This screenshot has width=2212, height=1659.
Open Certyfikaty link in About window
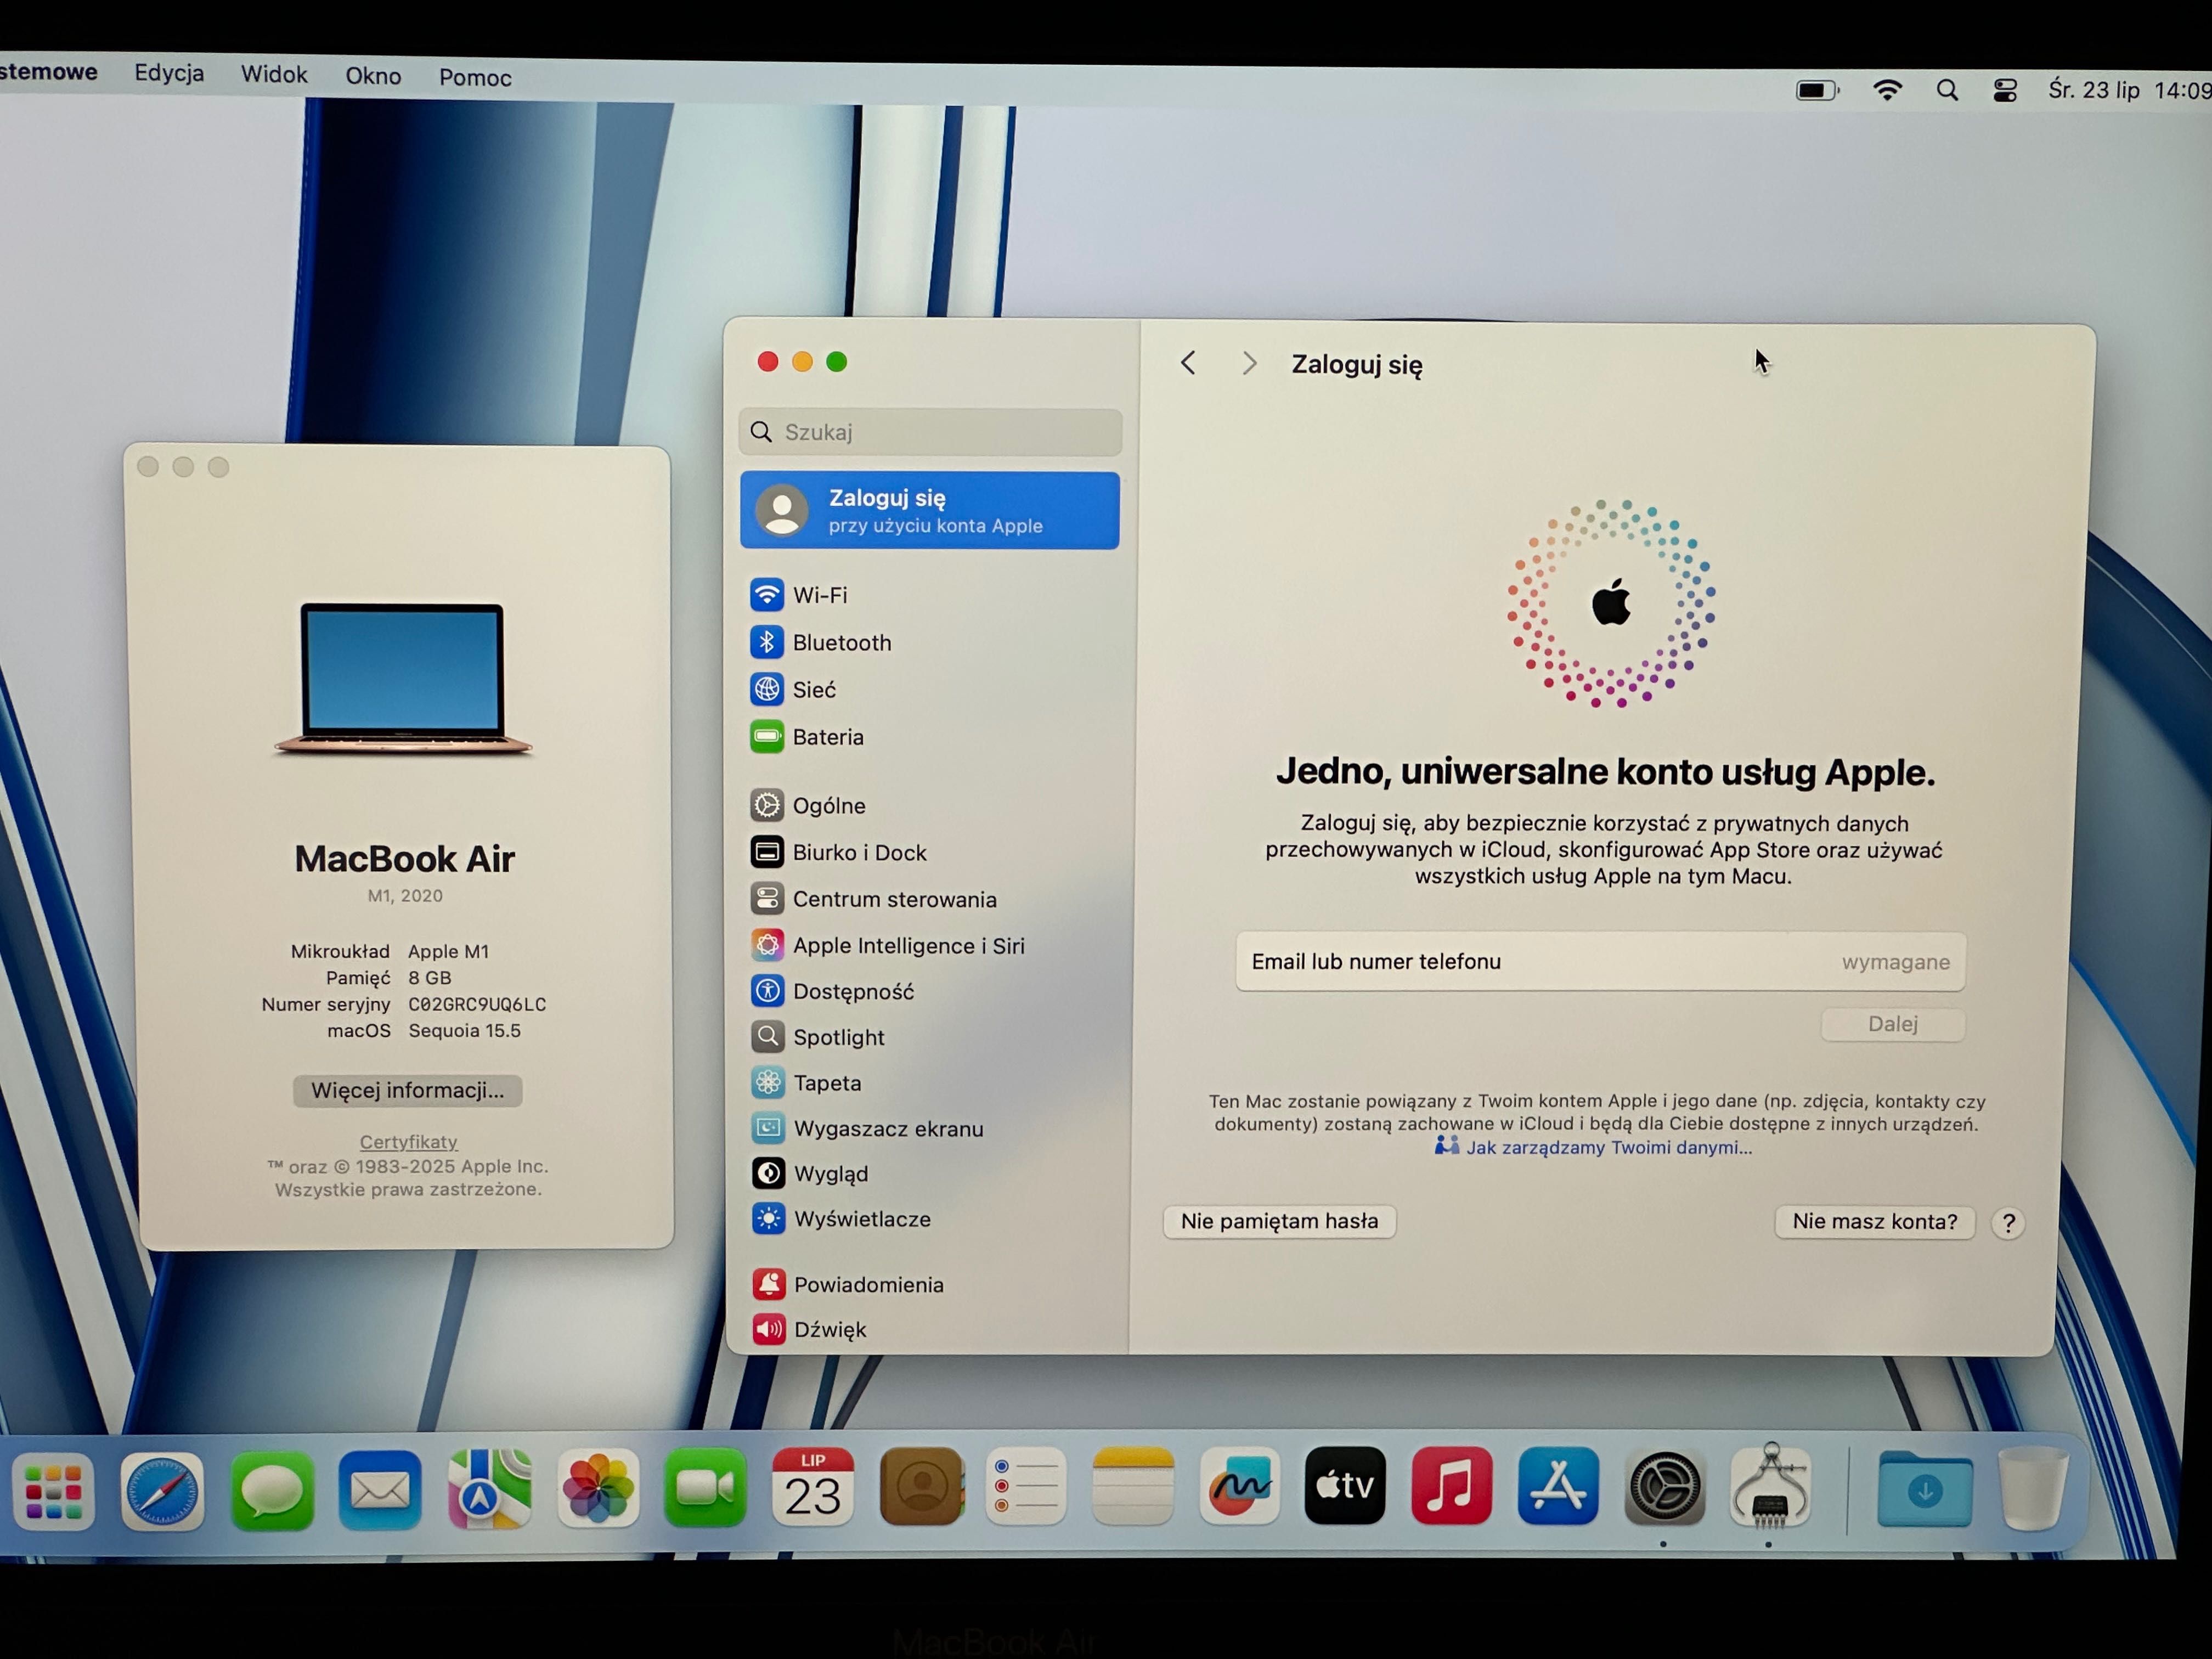point(409,1142)
